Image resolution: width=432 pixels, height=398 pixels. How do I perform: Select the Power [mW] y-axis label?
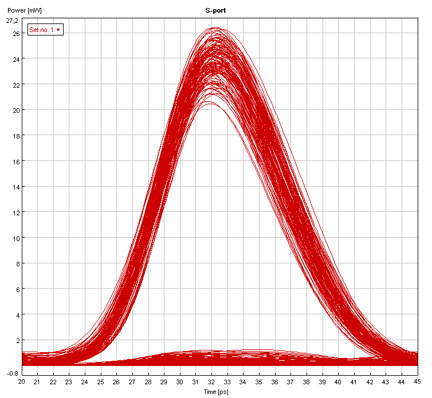pyautogui.click(x=25, y=11)
